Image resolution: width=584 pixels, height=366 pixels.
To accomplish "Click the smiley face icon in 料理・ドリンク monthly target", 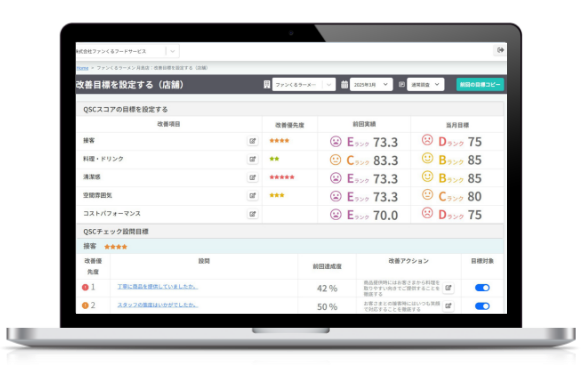I will click(x=428, y=158).
